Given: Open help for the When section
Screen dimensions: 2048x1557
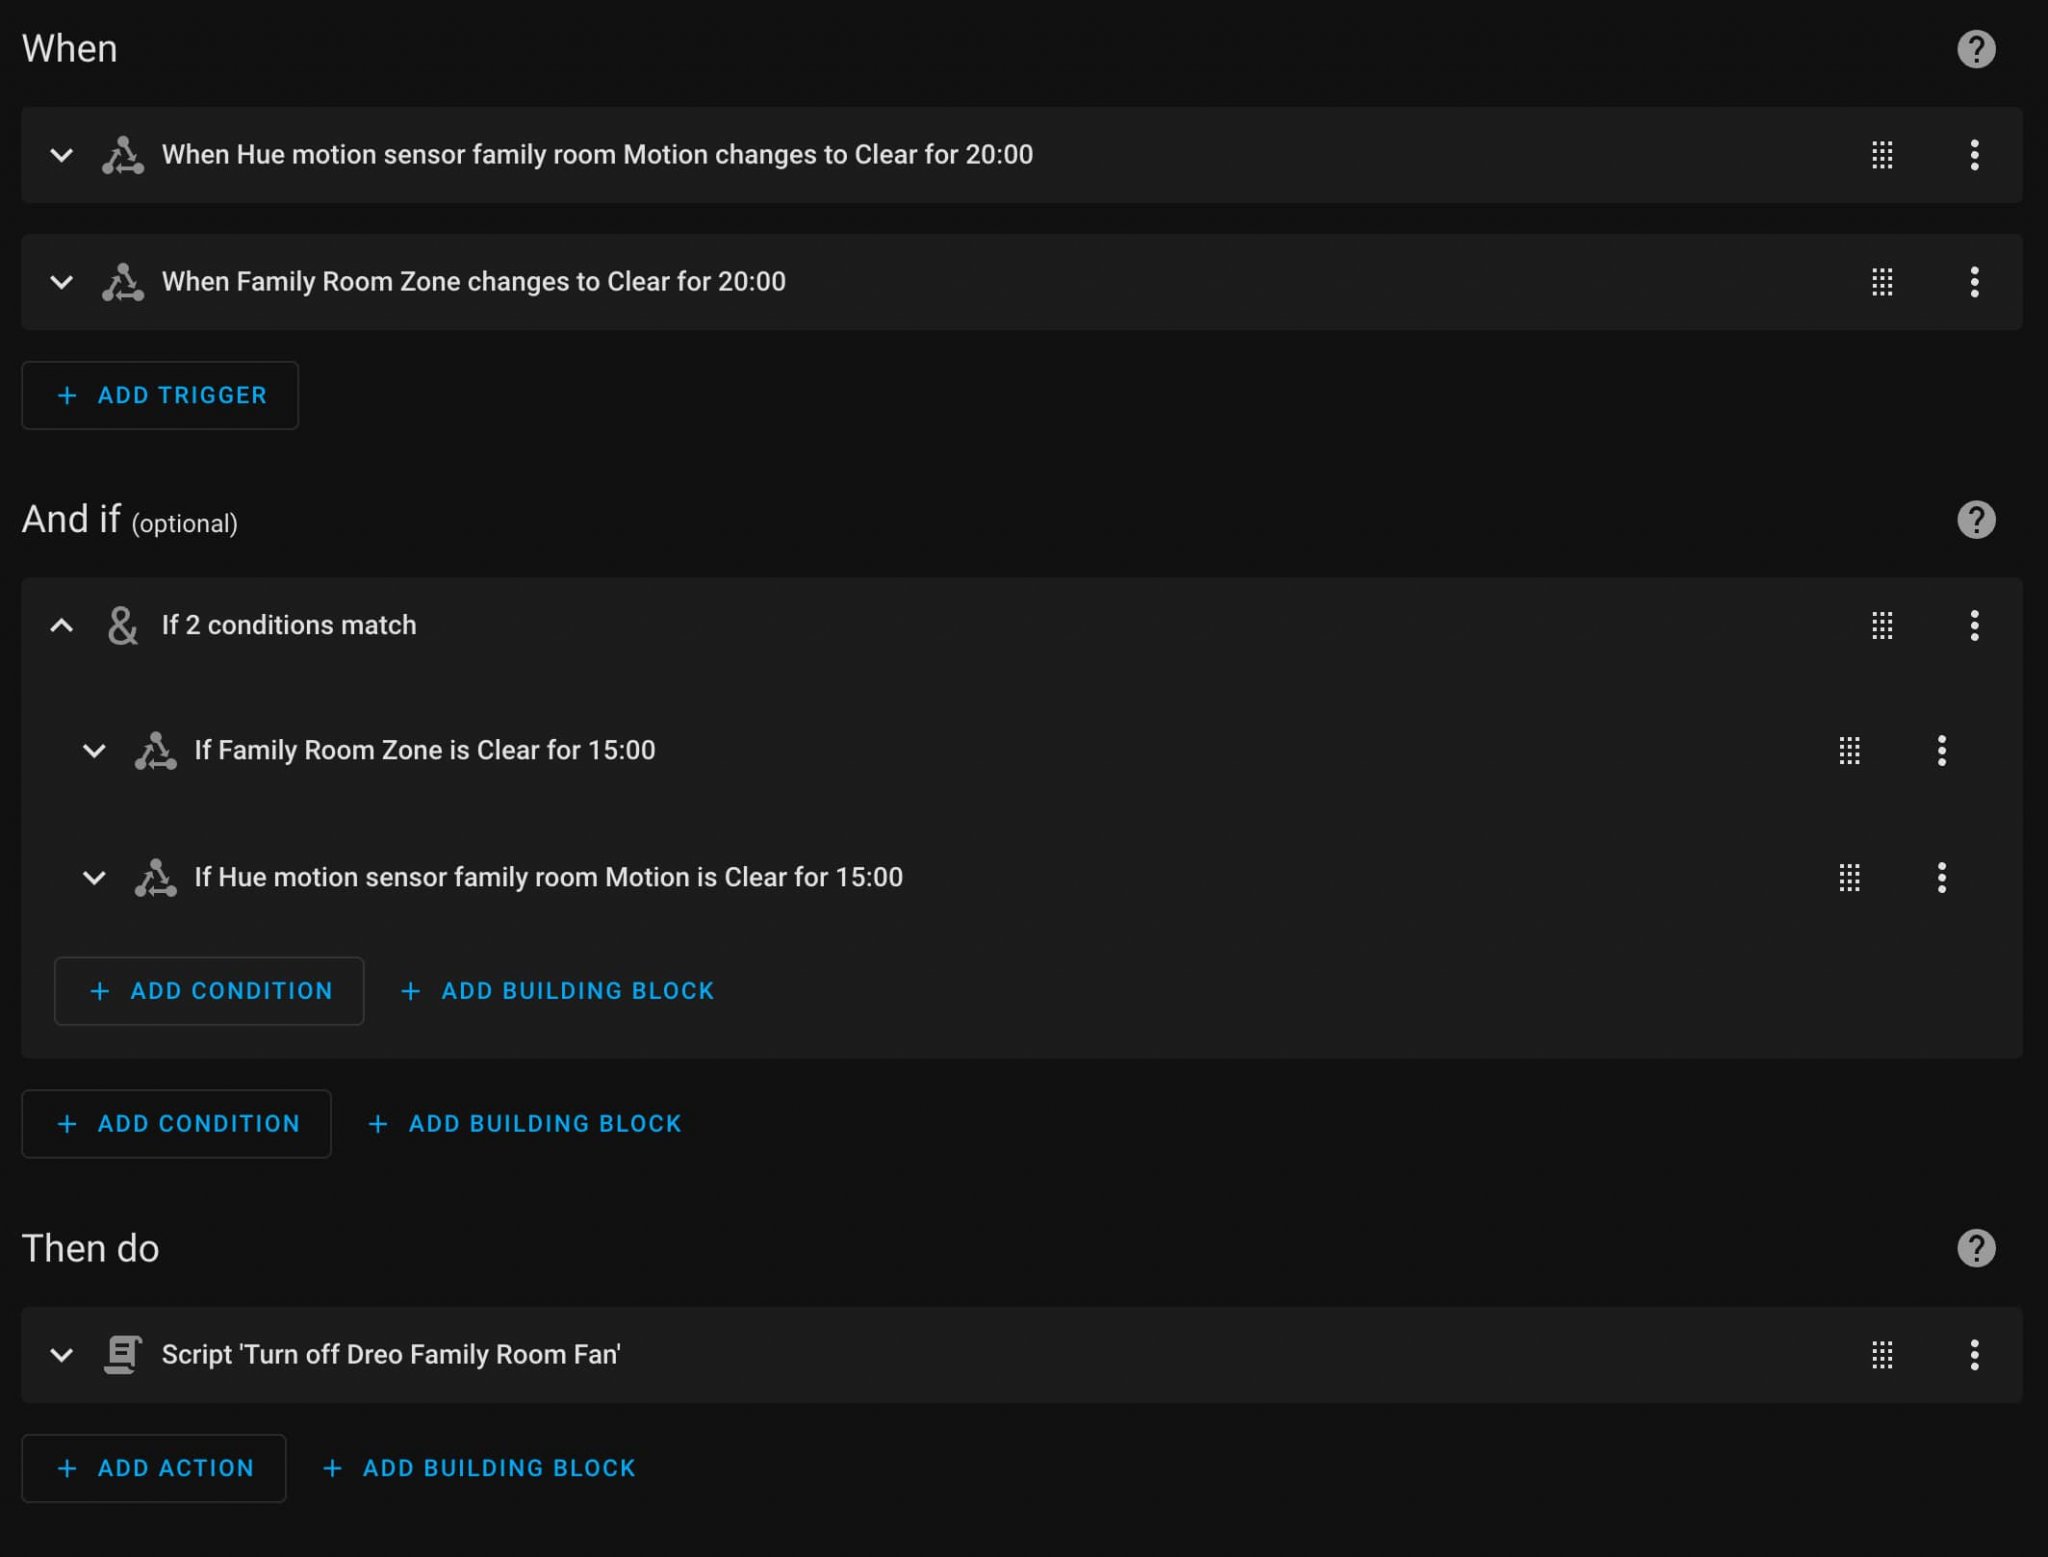Looking at the screenshot, I should (1975, 49).
